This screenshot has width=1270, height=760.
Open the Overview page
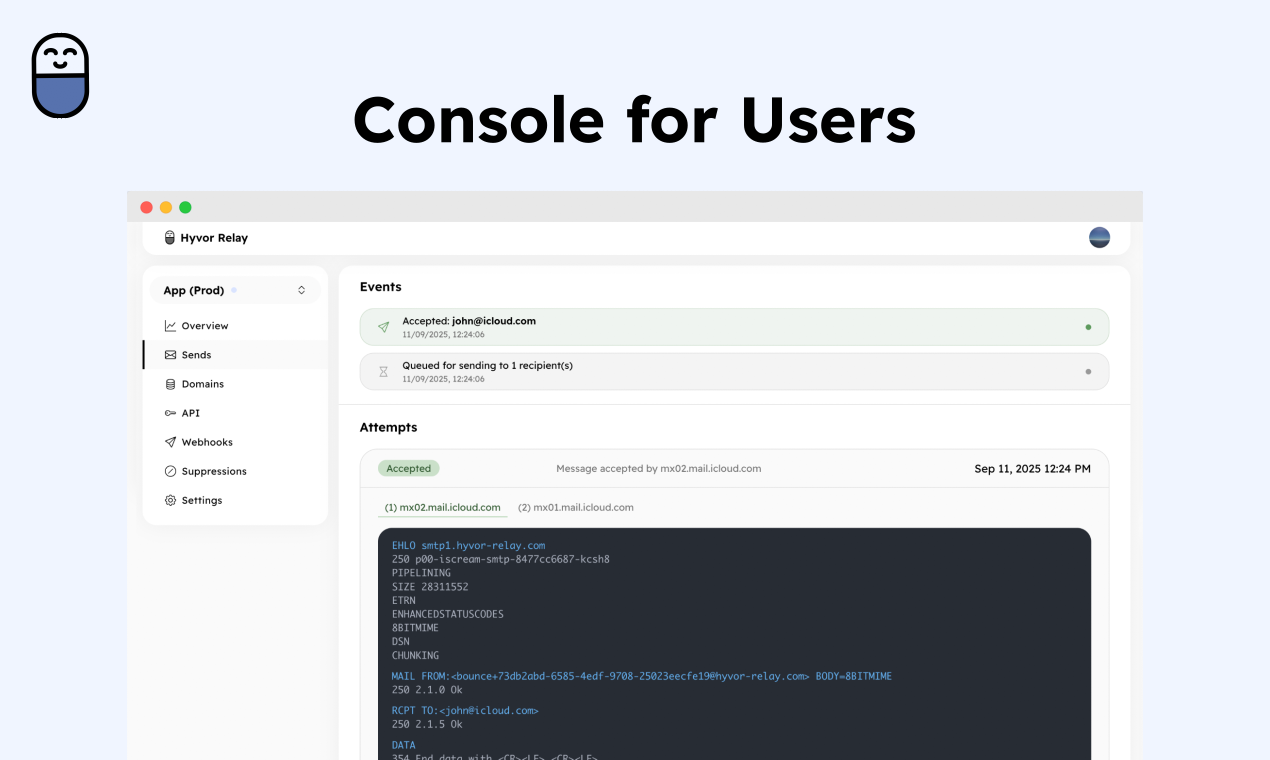coord(236,326)
